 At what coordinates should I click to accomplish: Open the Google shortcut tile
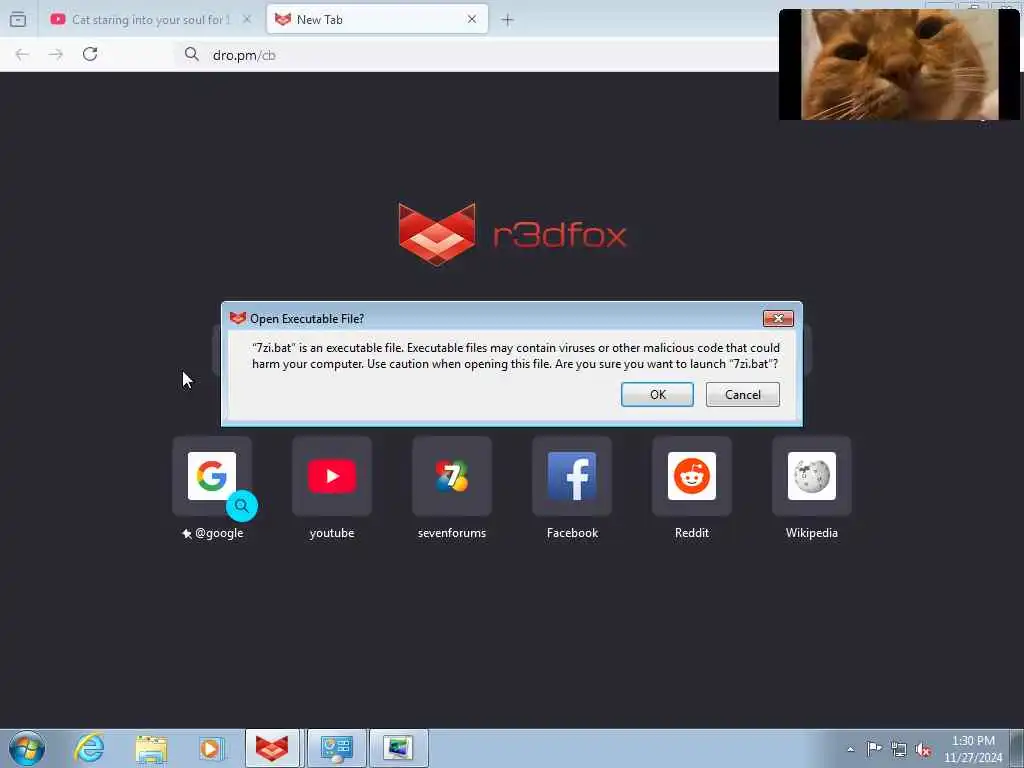[x=212, y=476]
